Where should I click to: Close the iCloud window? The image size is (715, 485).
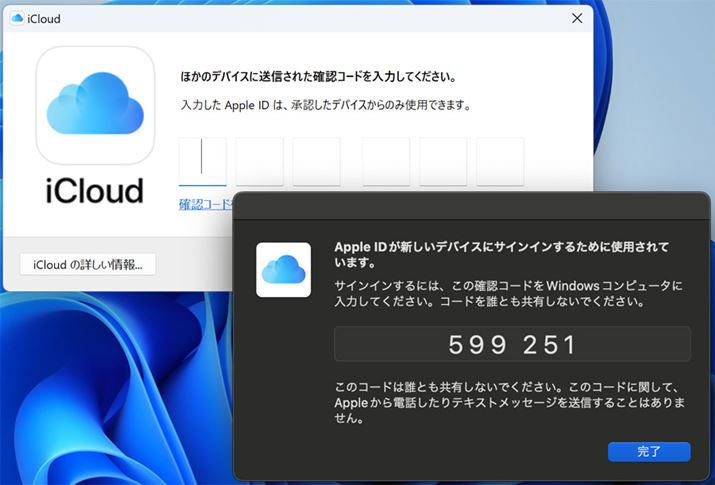pyautogui.click(x=577, y=18)
